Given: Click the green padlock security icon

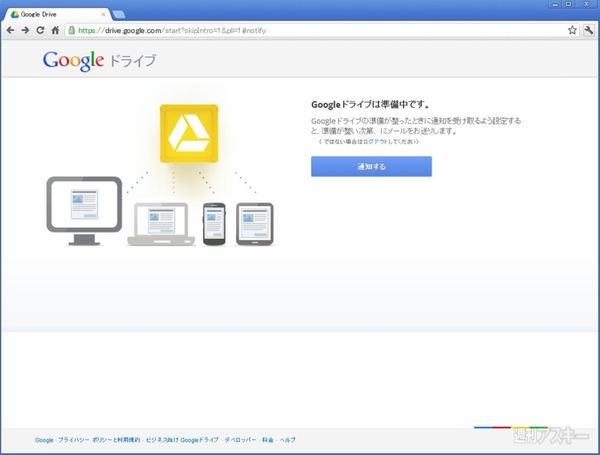Looking at the screenshot, I should point(72,30).
